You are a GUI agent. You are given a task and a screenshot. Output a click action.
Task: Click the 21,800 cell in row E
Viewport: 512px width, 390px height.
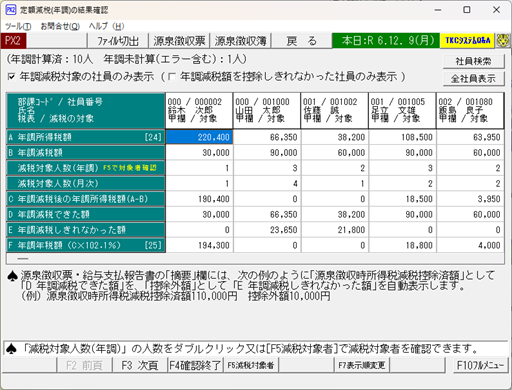tap(335, 230)
